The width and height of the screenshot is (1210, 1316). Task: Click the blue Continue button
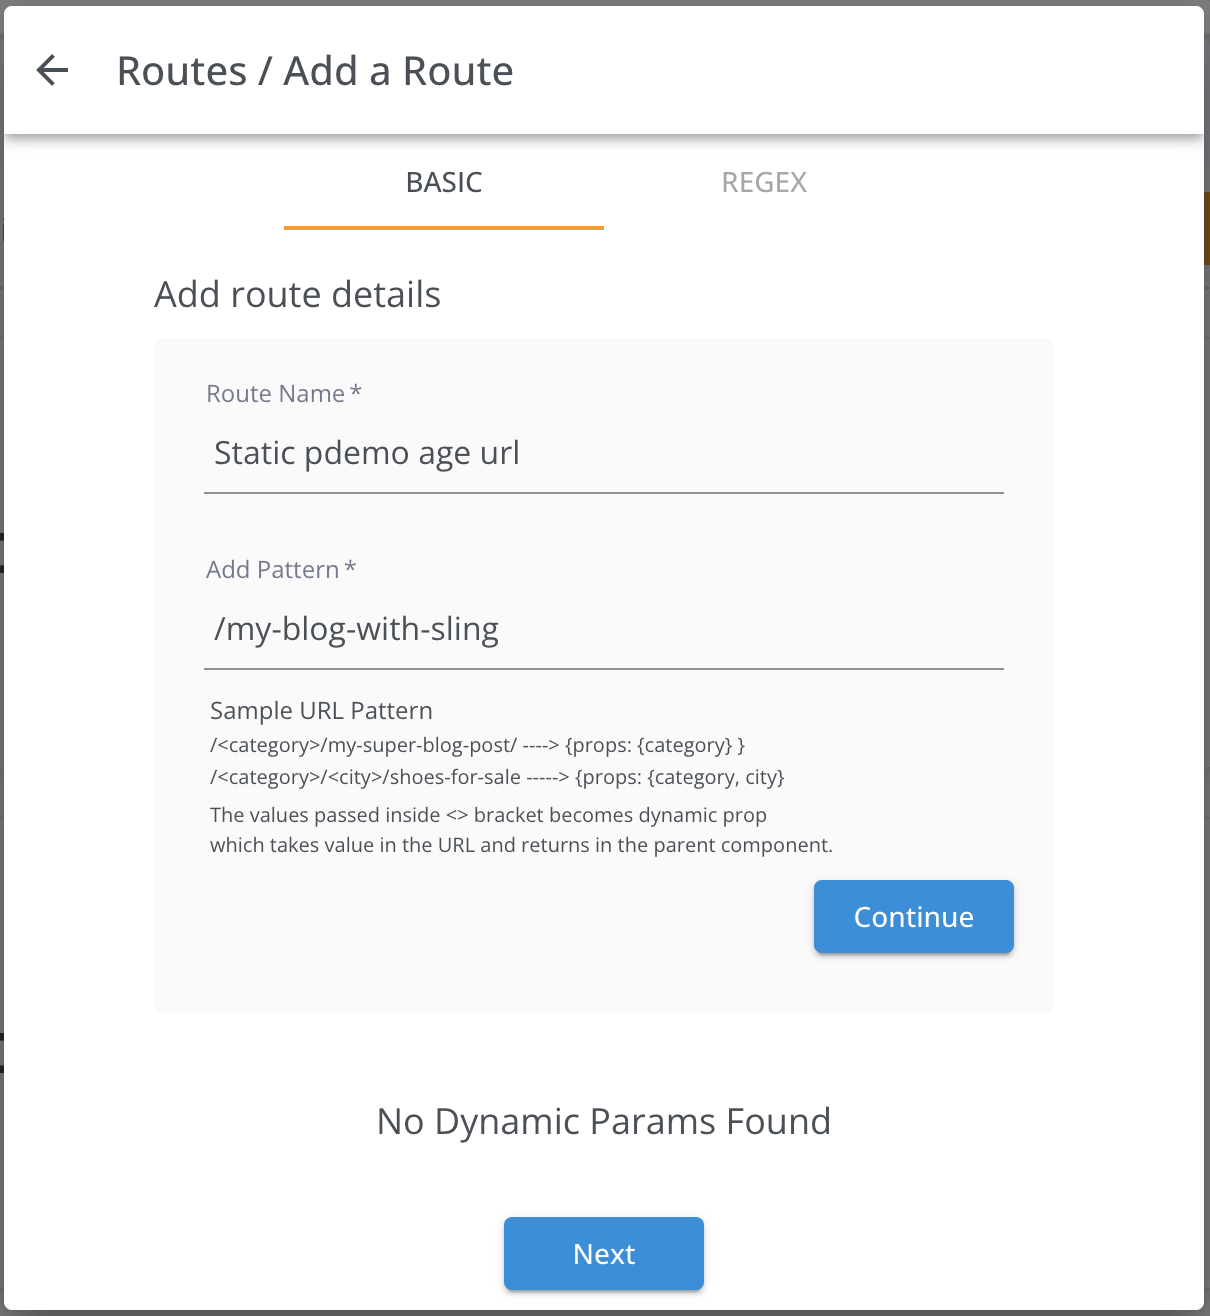pos(914,917)
